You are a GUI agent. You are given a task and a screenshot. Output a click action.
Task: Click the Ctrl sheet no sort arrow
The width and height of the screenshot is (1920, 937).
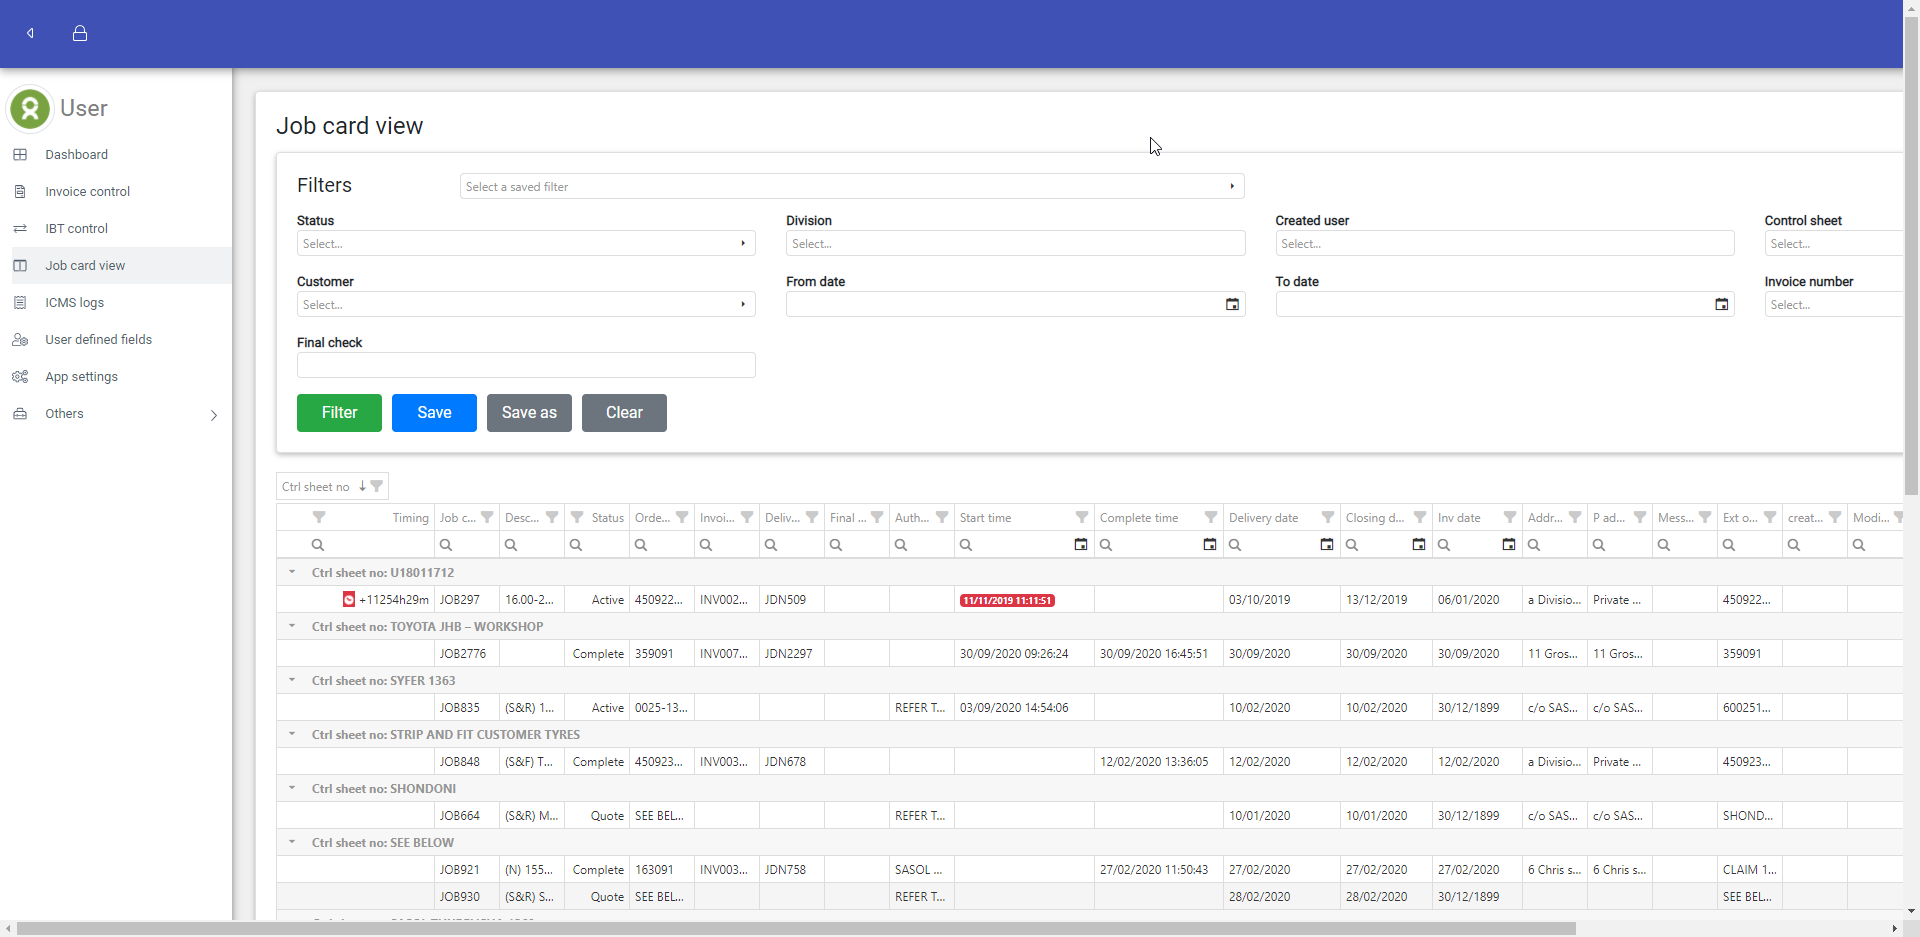click(362, 486)
